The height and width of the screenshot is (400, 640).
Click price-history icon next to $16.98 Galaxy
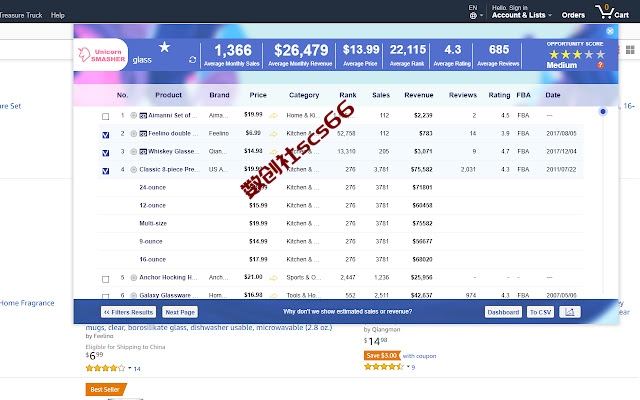tap(273, 296)
